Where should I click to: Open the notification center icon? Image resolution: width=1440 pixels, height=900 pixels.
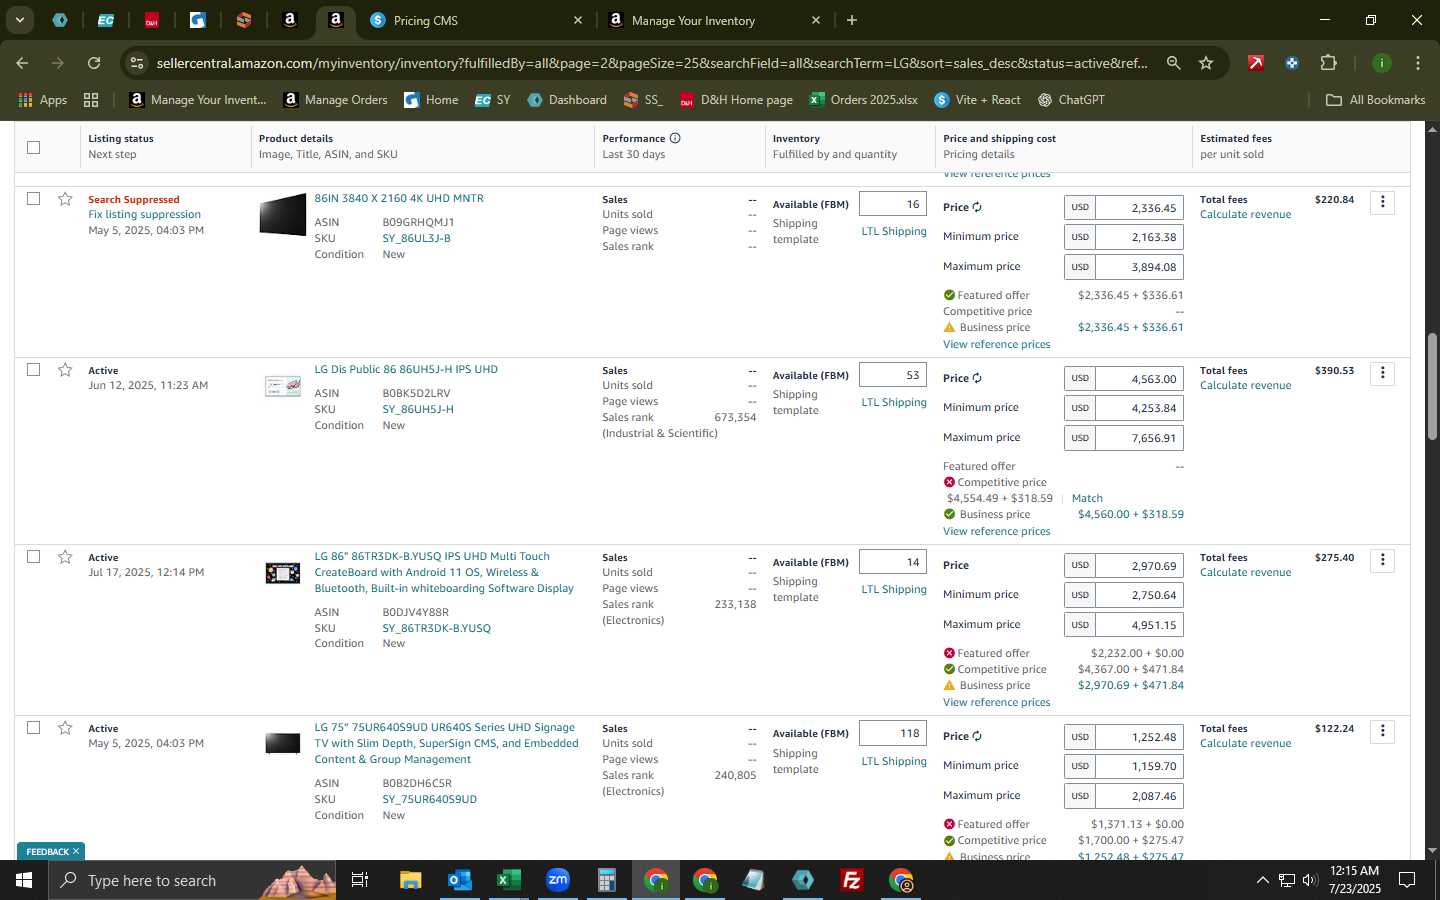(1407, 880)
